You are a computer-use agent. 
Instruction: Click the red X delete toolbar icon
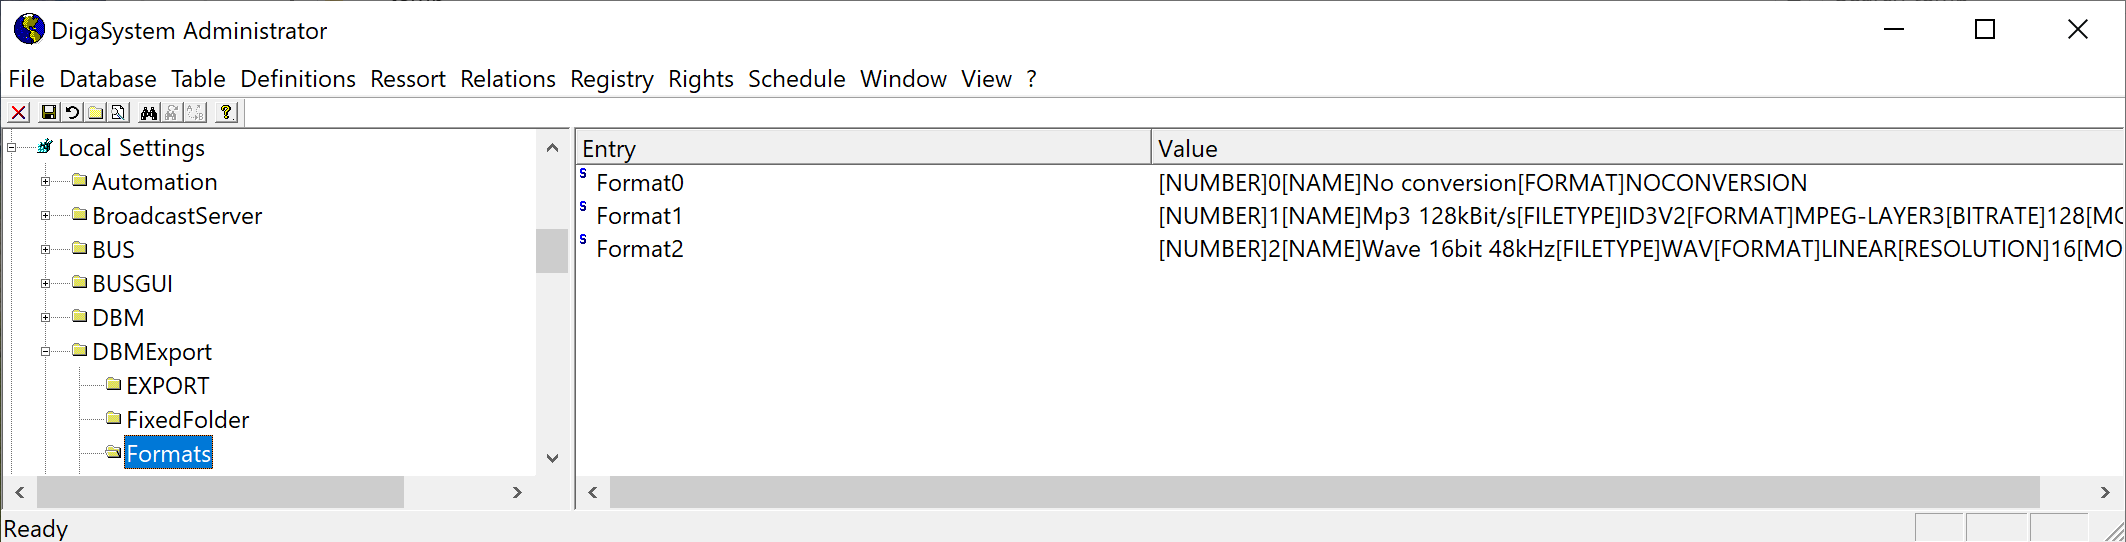[x=19, y=113]
